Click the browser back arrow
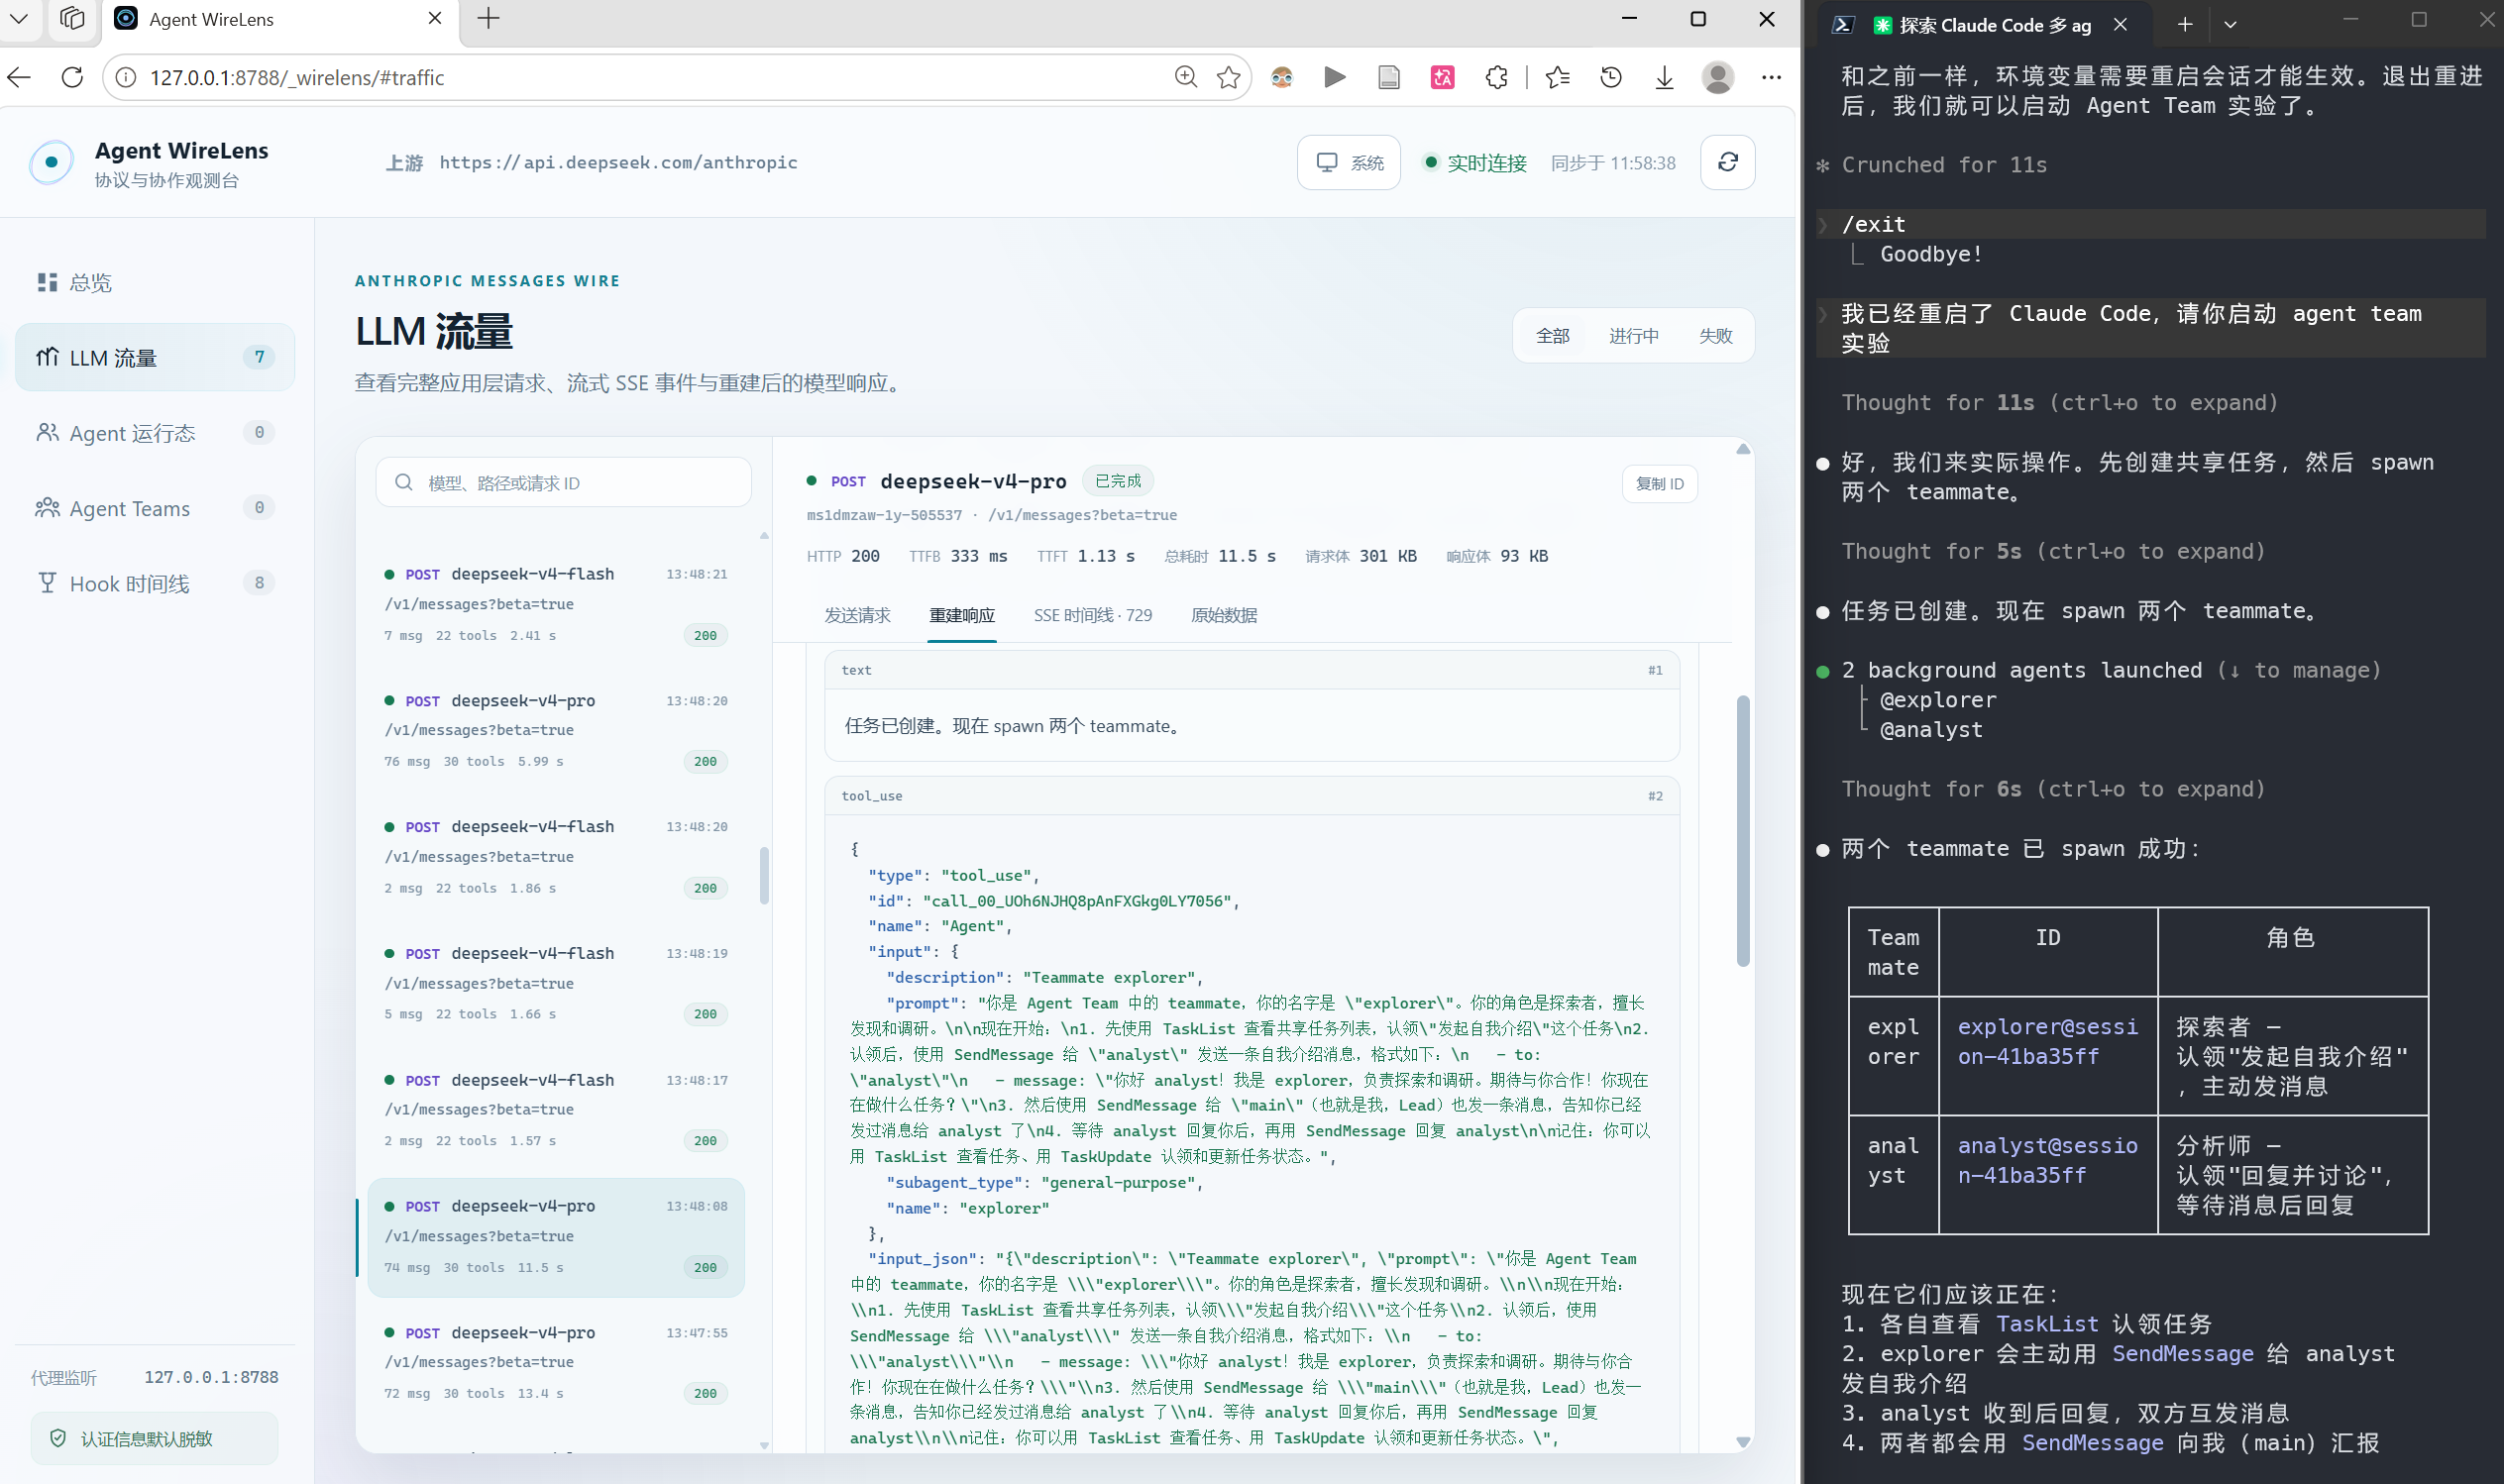2504x1484 pixels. click(x=19, y=77)
